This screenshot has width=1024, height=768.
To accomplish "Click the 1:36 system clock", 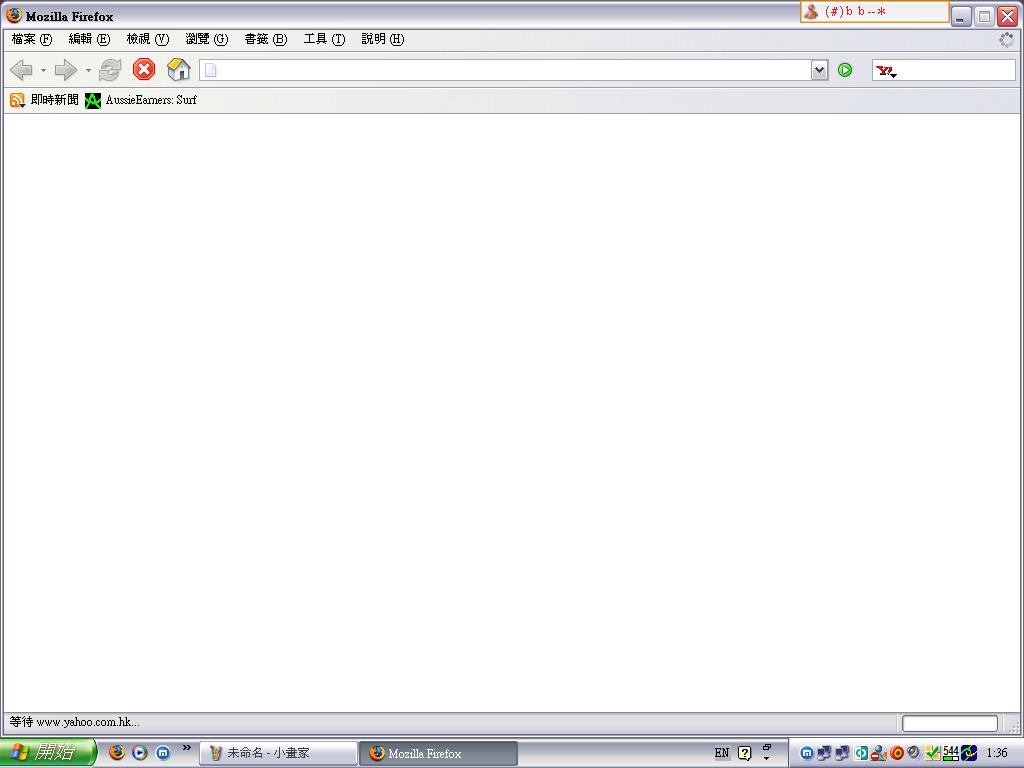I will [x=997, y=753].
